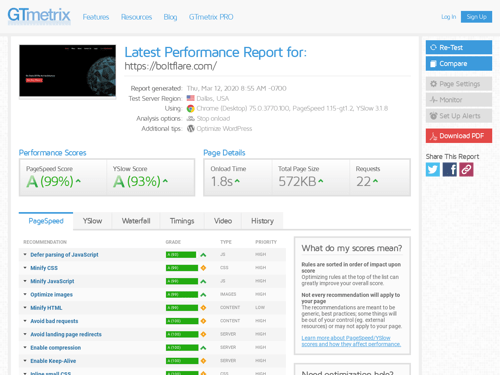500x375 pixels.
Task: Click the Total Page Size arrow indicator
Action: 321,181
